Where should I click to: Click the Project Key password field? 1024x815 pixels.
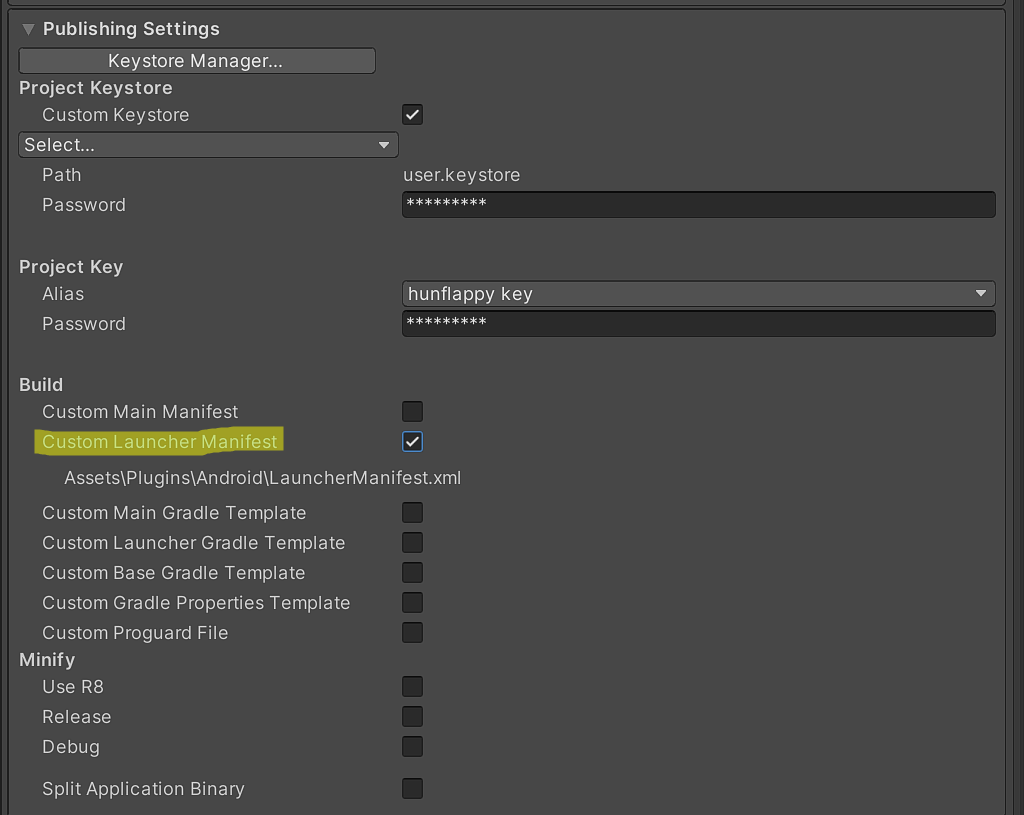click(698, 324)
